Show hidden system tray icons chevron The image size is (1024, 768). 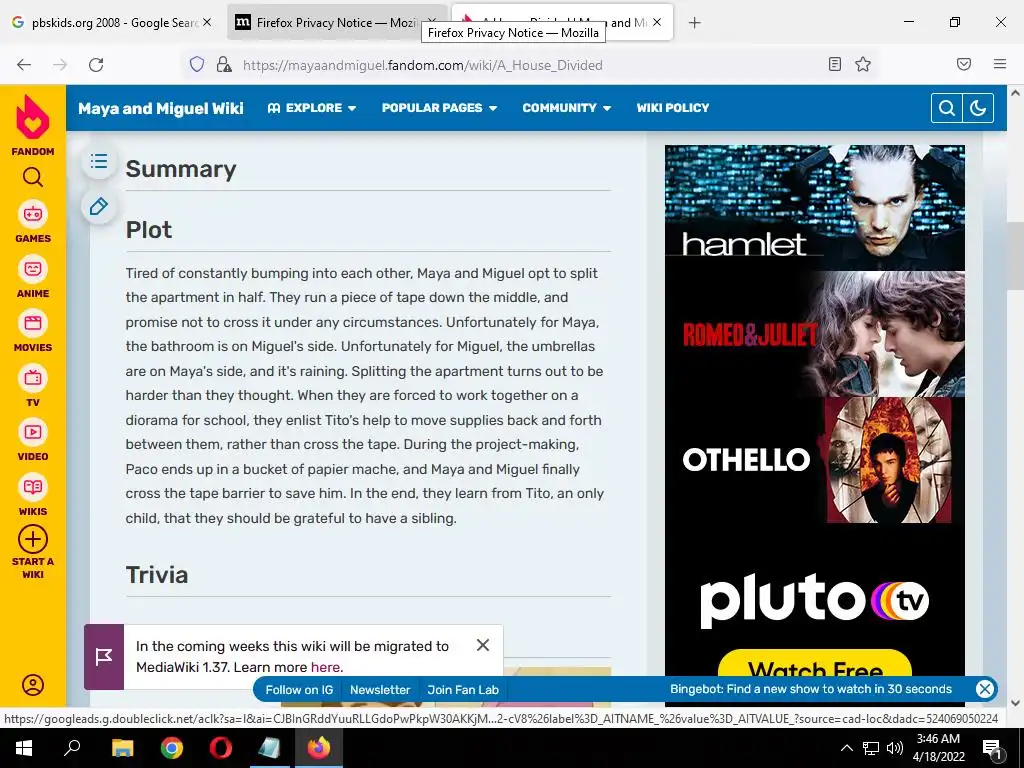[846, 748]
